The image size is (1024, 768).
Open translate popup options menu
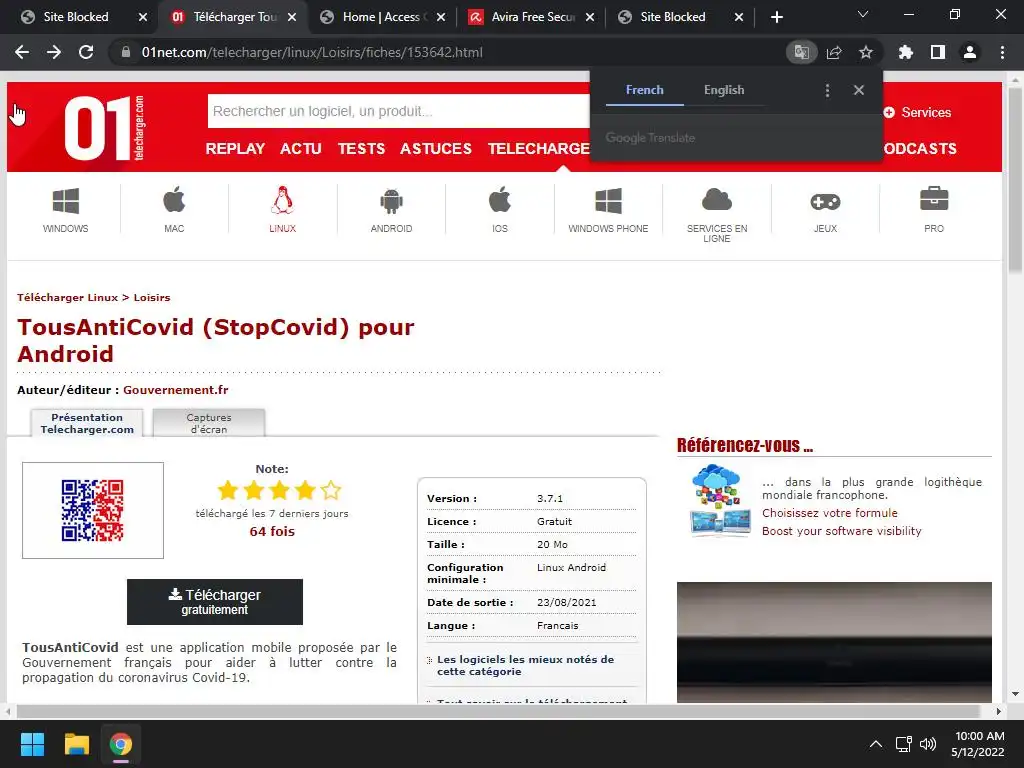point(827,90)
